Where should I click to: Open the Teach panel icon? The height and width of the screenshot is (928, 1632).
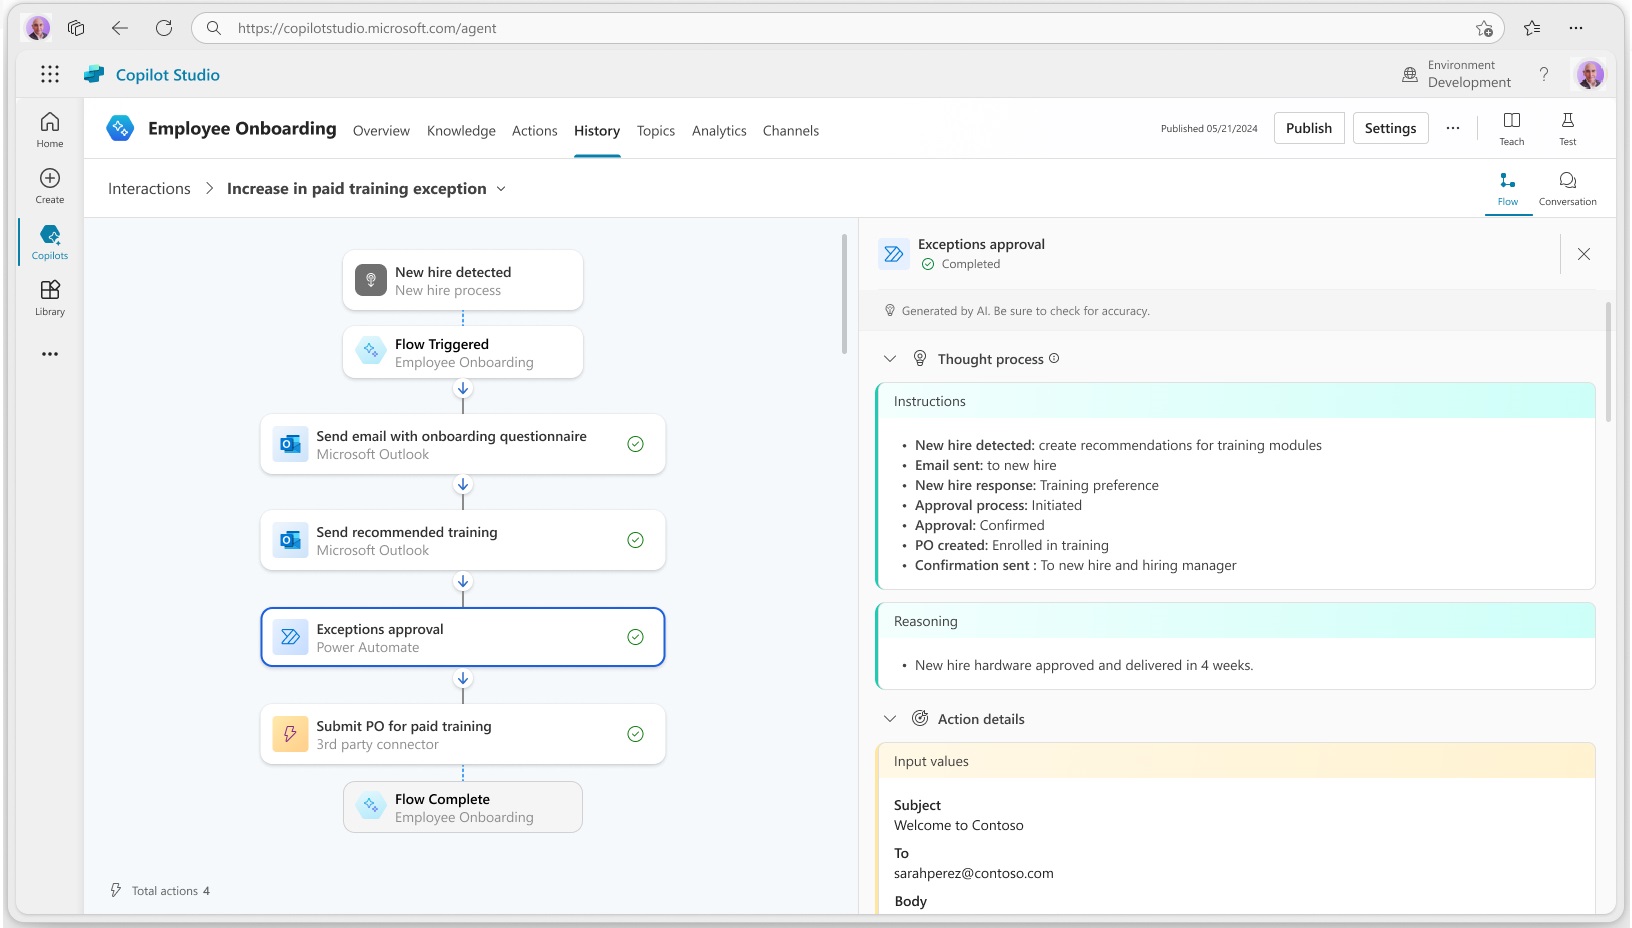[x=1511, y=127]
